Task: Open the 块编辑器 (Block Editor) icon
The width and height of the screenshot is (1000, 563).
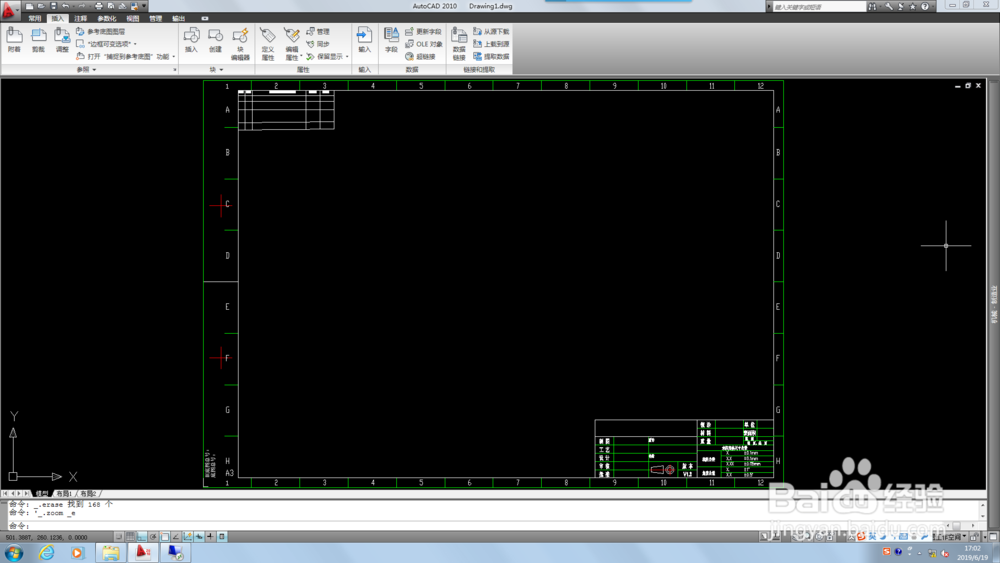Action: pos(240,43)
